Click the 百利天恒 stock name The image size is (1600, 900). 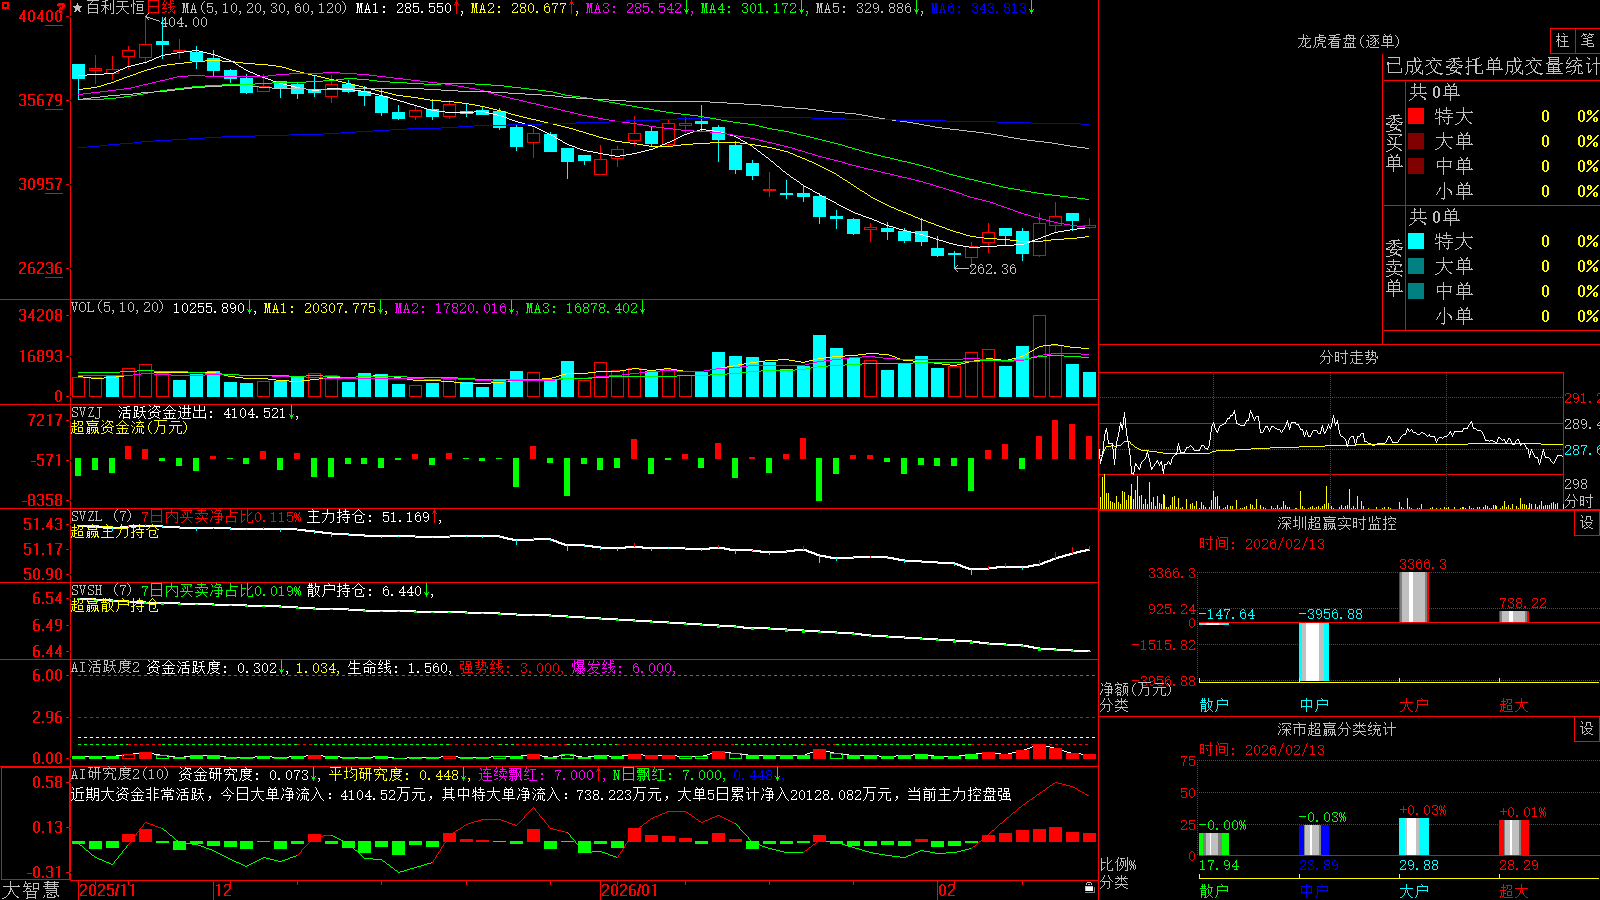(x=115, y=8)
